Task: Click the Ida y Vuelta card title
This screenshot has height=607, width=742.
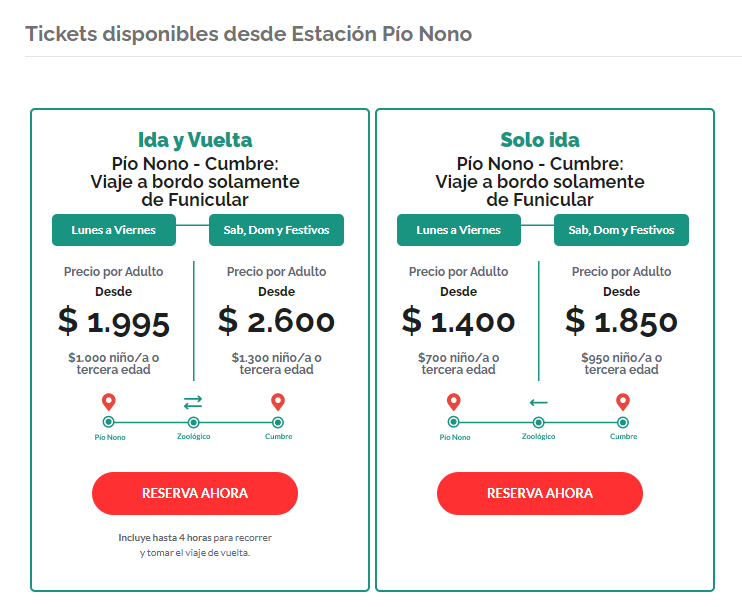Action: (x=195, y=140)
